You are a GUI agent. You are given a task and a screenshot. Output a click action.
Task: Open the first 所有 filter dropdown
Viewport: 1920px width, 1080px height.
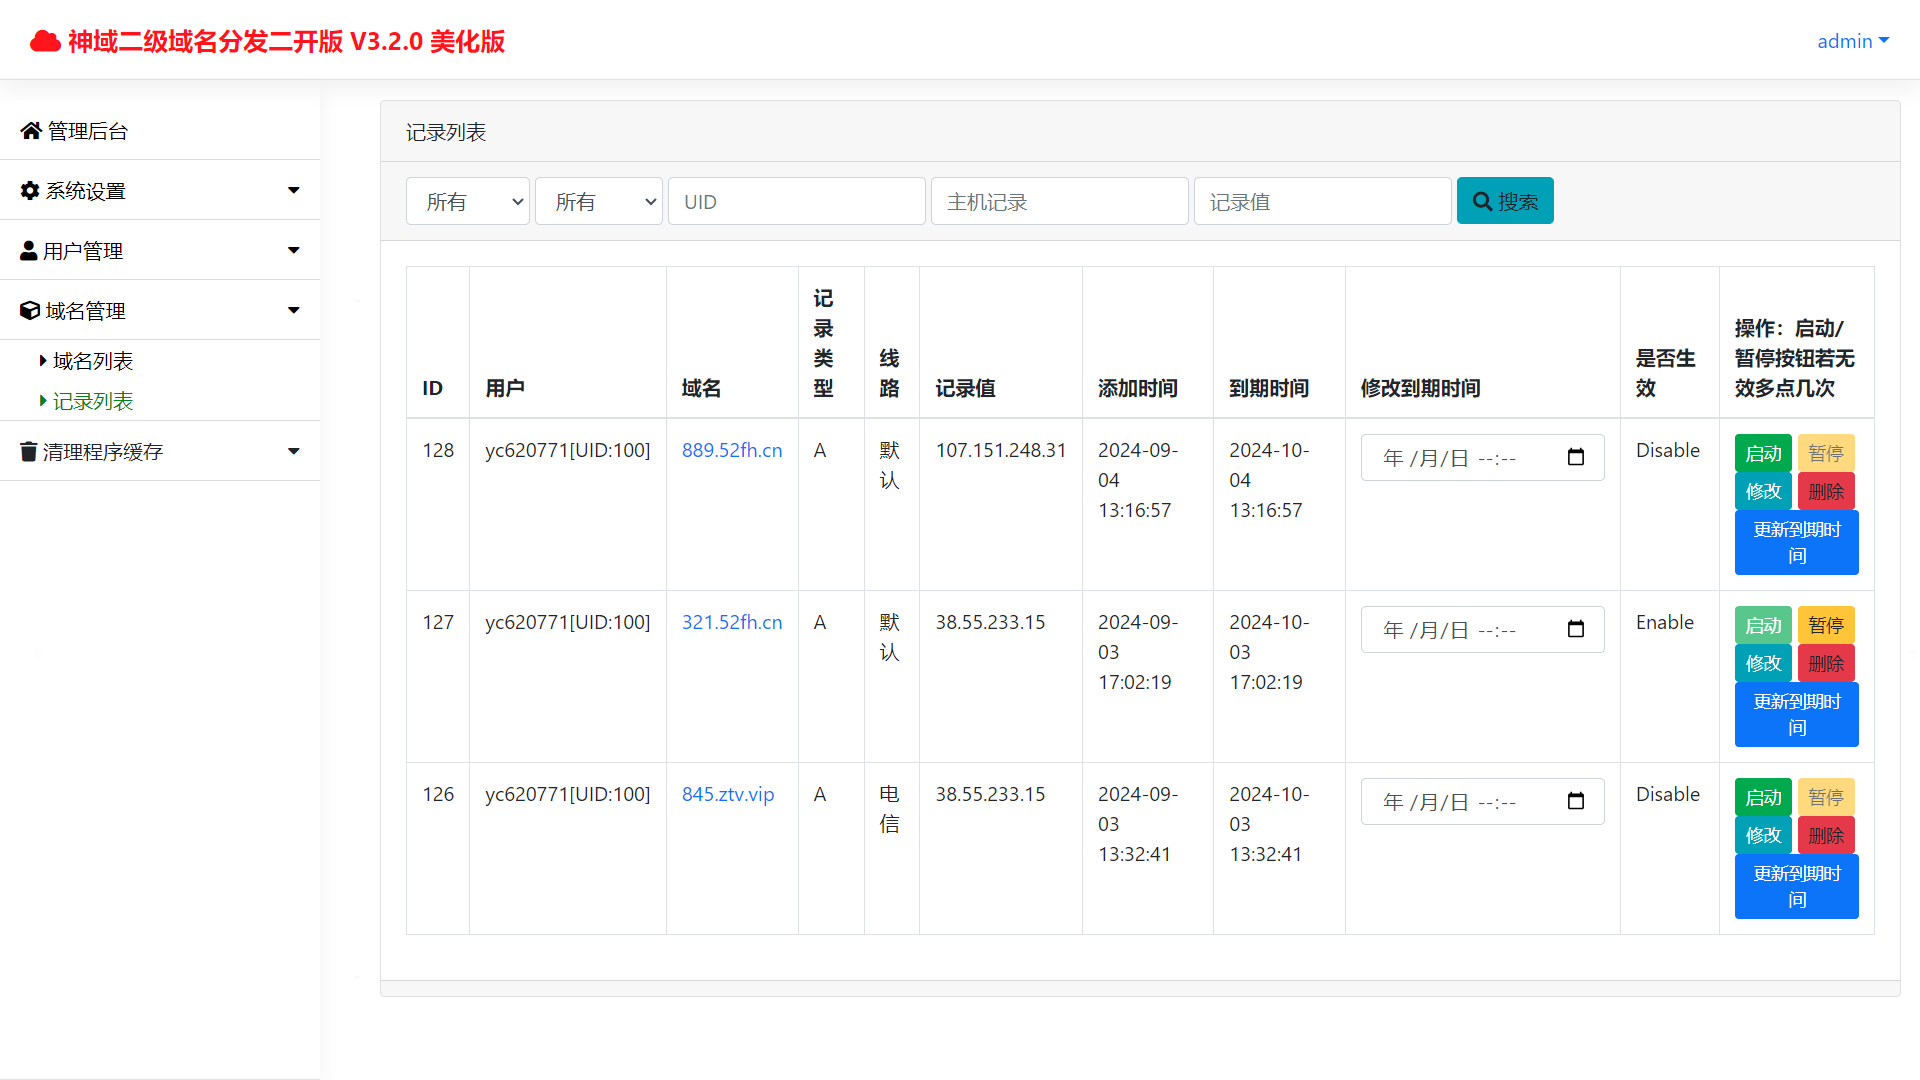467,202
